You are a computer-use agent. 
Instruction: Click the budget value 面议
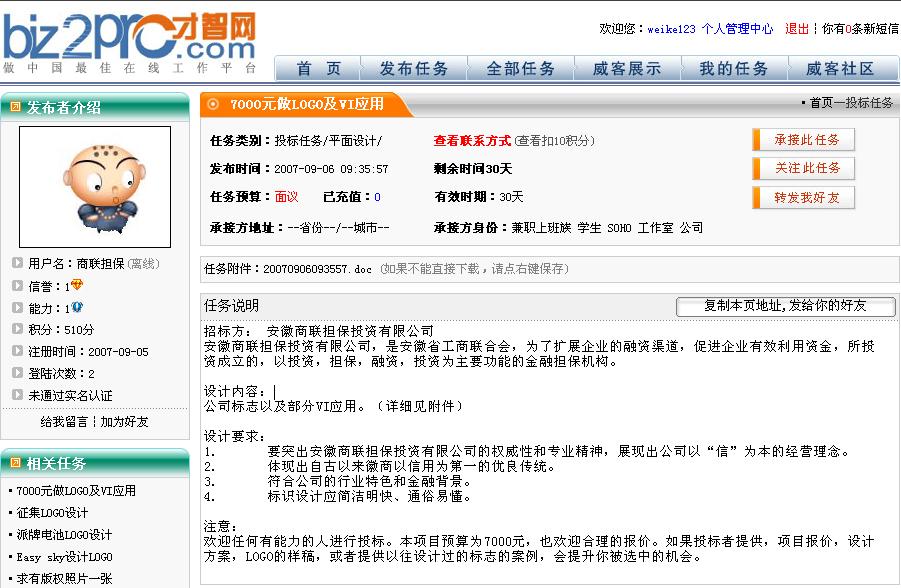point(286,197)
